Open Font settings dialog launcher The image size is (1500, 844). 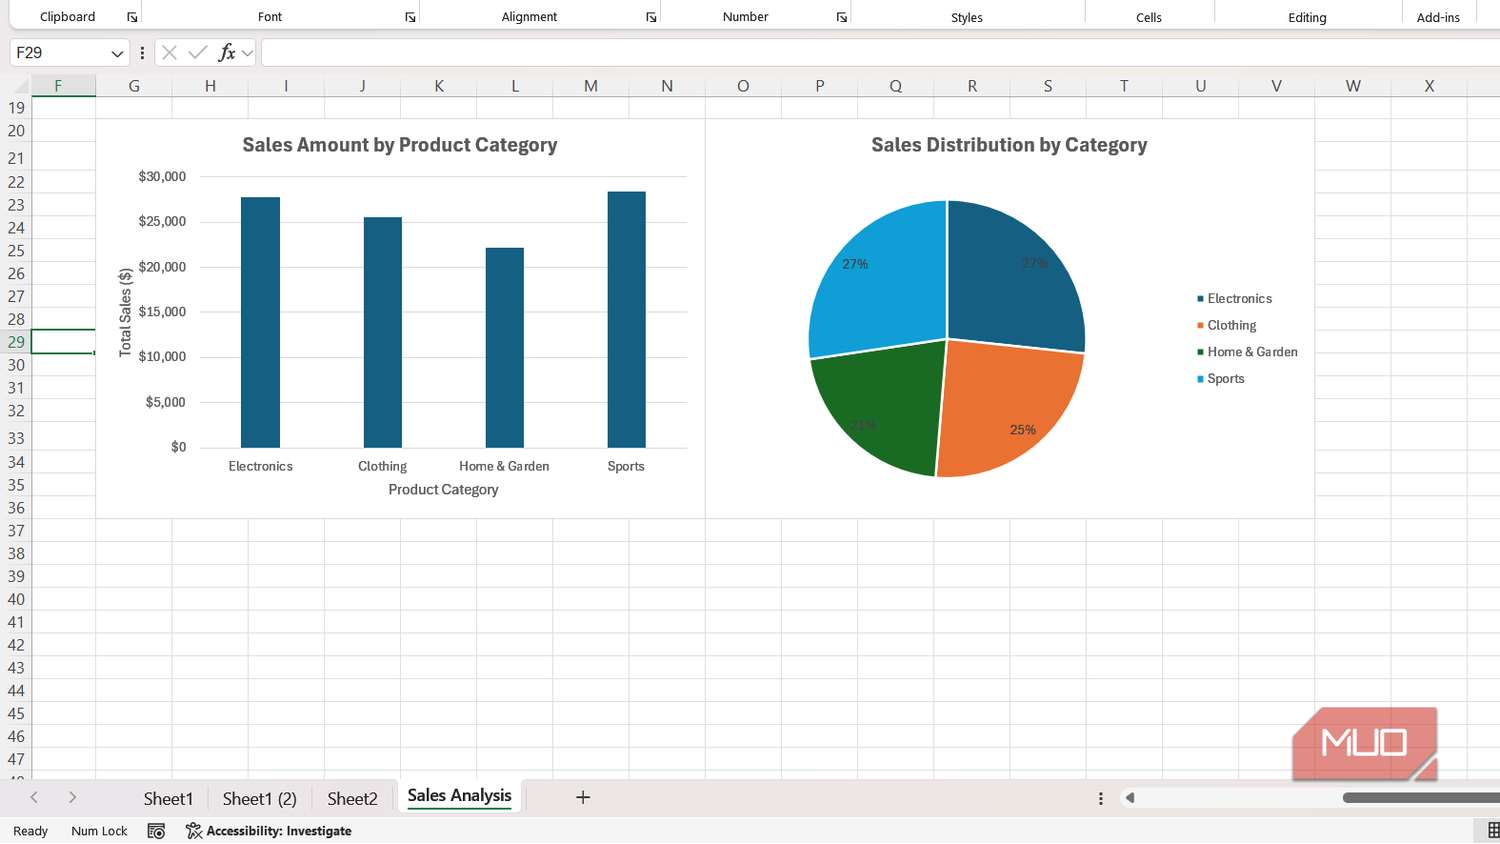410,17
